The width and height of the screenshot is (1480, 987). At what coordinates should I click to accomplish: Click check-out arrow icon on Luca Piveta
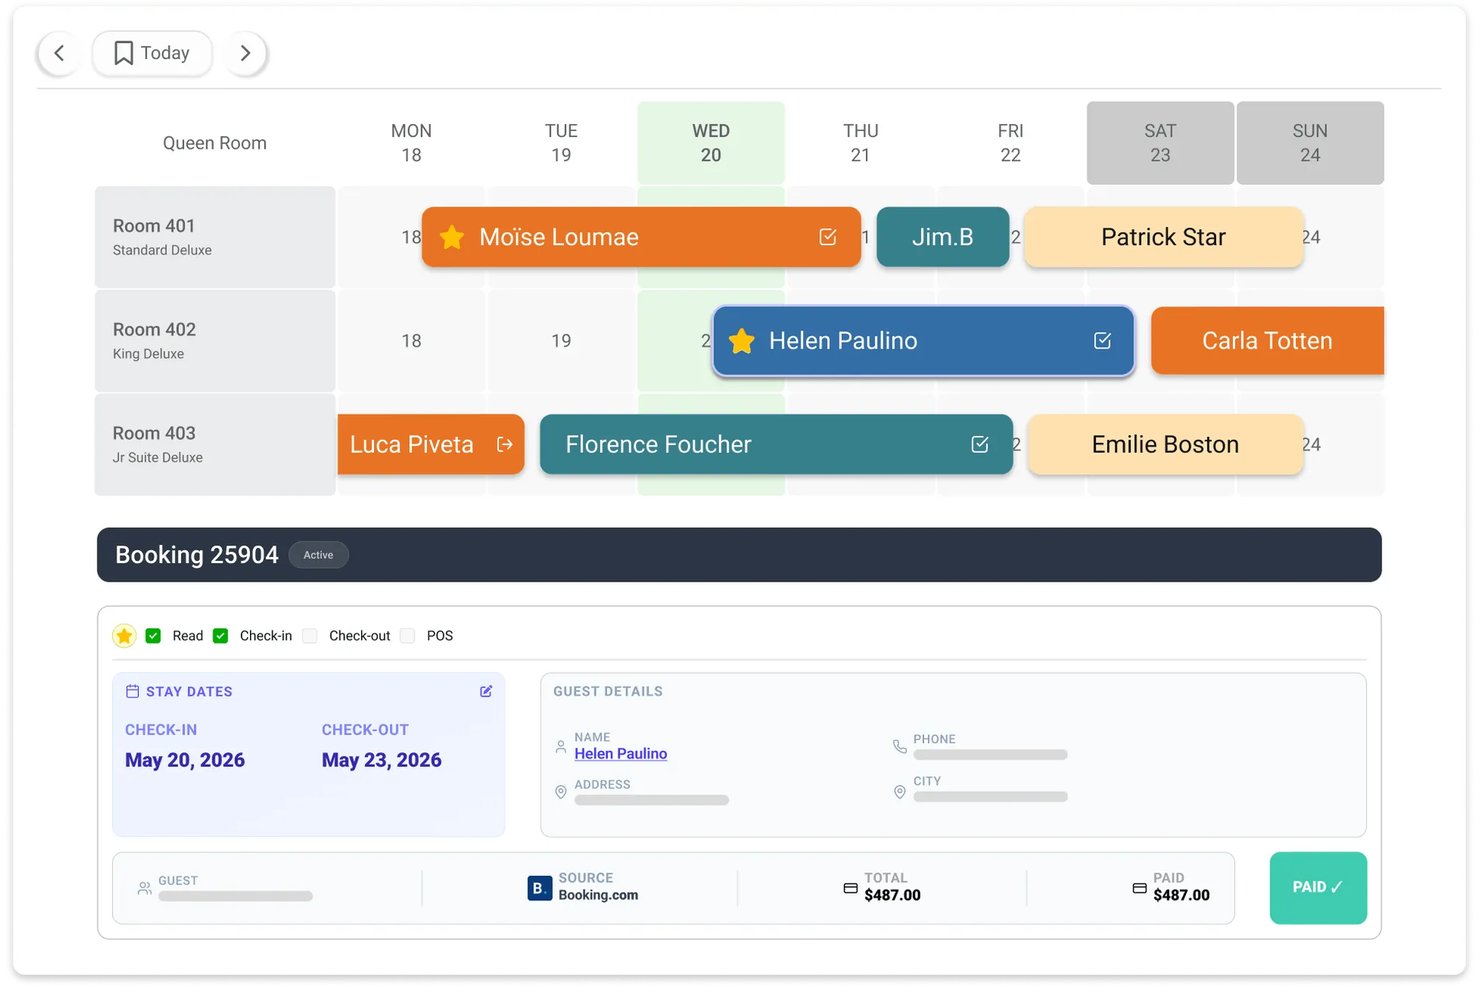click(x=505, y=444)
